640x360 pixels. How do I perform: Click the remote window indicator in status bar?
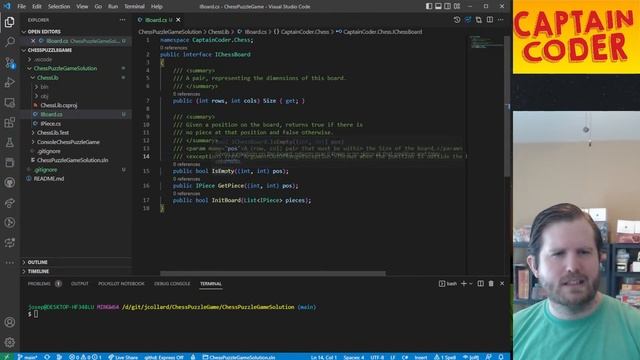point(7,357)
